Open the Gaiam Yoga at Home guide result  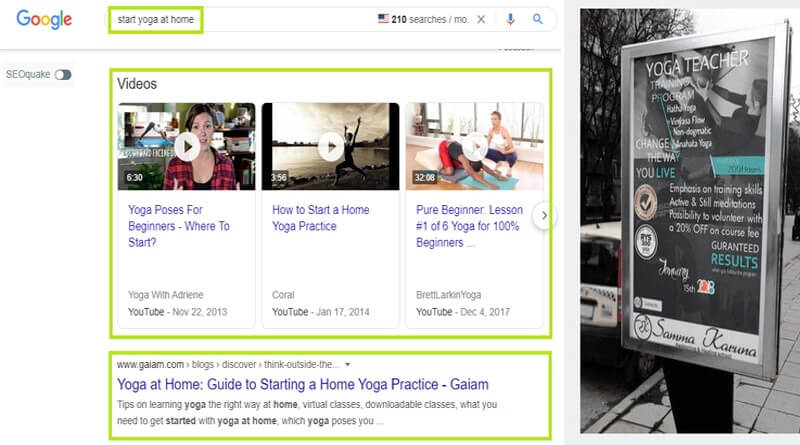[302, 384]
